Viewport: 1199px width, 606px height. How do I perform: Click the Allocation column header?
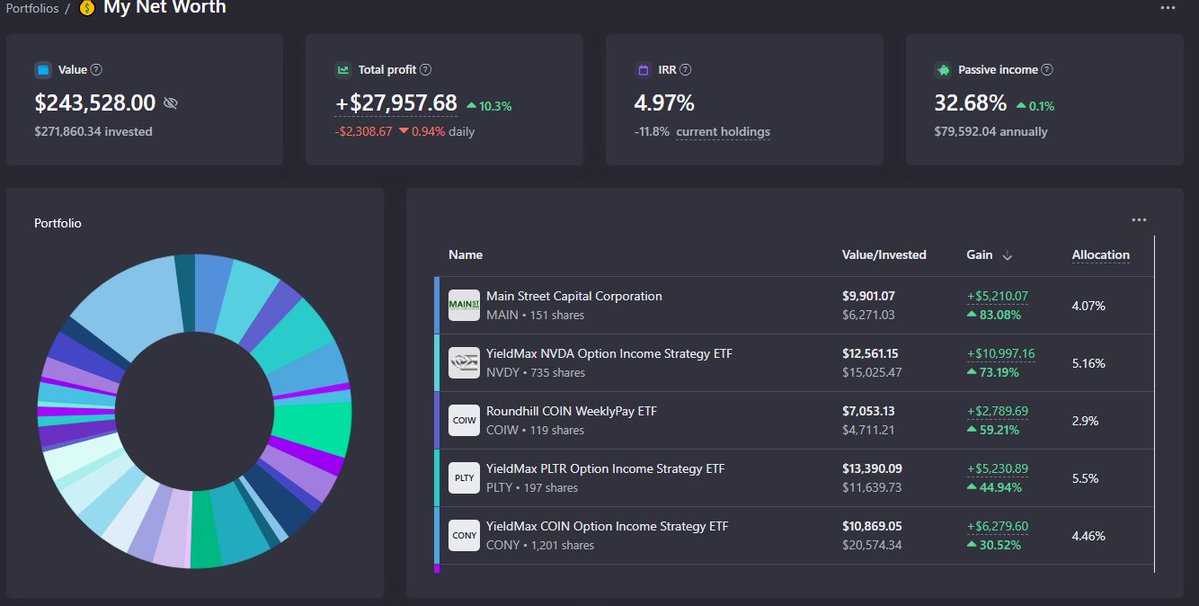pyautogui.click(x=1100, y=254)
